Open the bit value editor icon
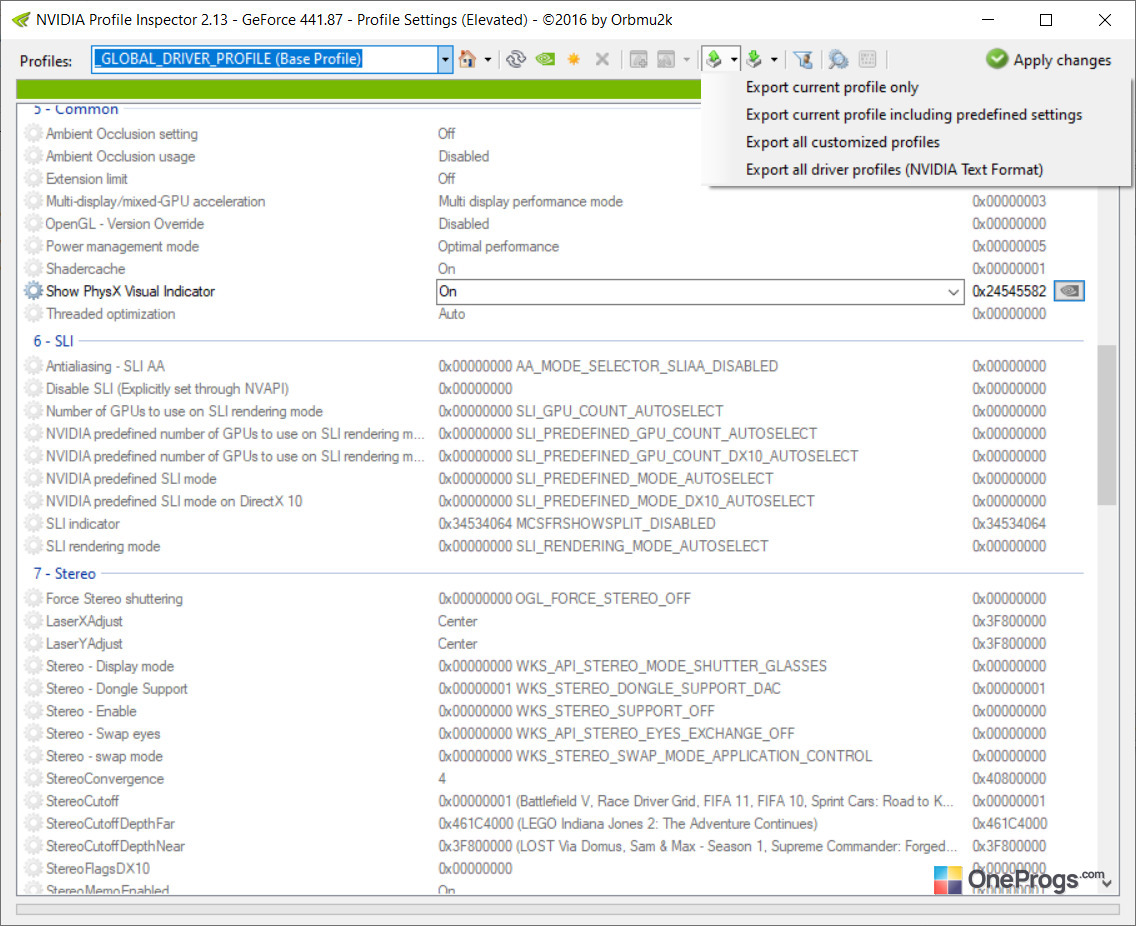This screenshot has height=926, width=1136. click(x=867, y=59)
